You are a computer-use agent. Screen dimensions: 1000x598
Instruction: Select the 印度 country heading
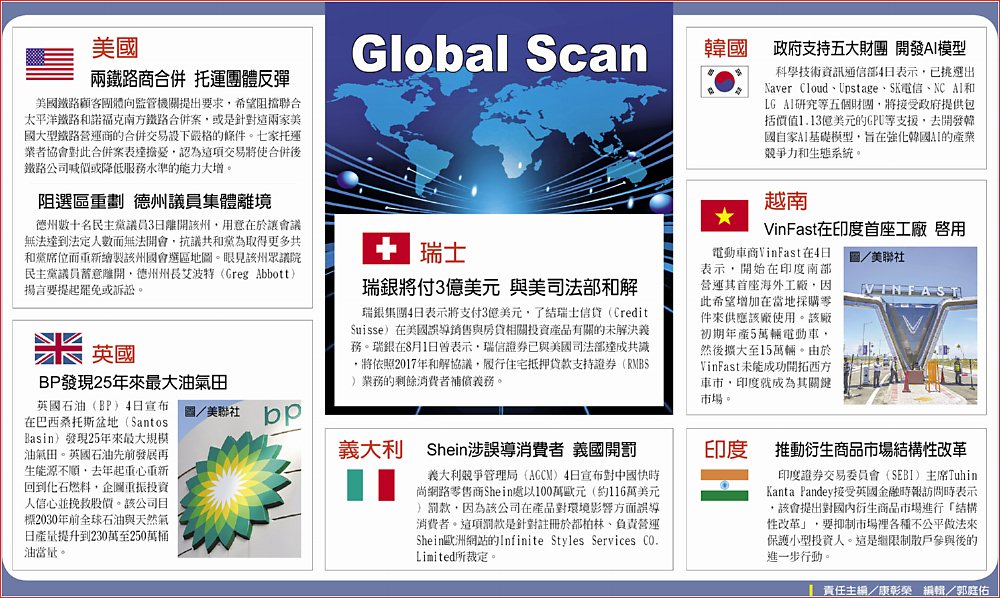726,449
